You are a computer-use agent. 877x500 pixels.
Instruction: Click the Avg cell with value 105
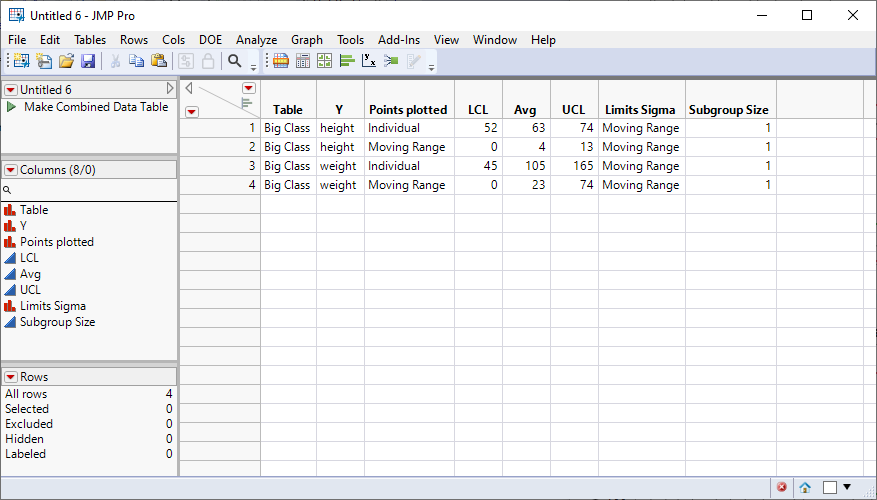526,166
